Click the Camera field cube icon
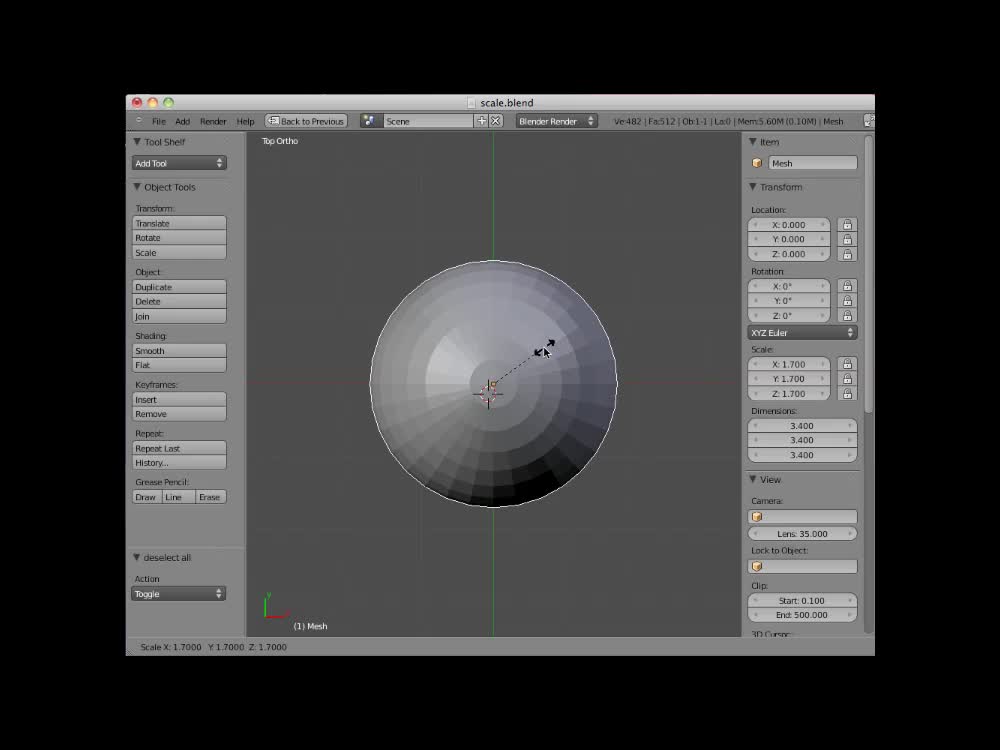Viewport: 1000px width, 750px height. coord(757,517)
